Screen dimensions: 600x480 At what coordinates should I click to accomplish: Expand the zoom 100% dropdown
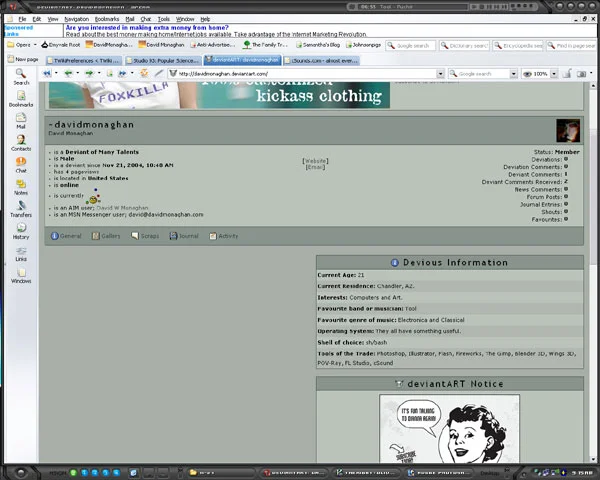(x=554, y=74)
